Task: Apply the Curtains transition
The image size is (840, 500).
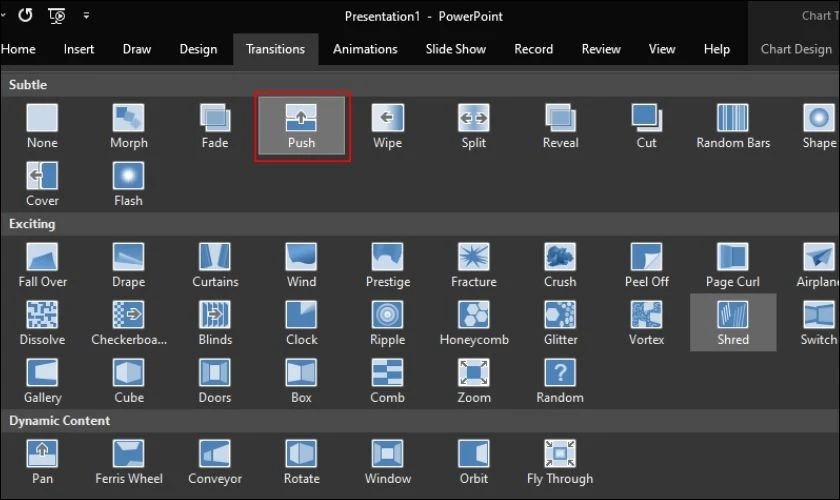Action: pos(215,265)
